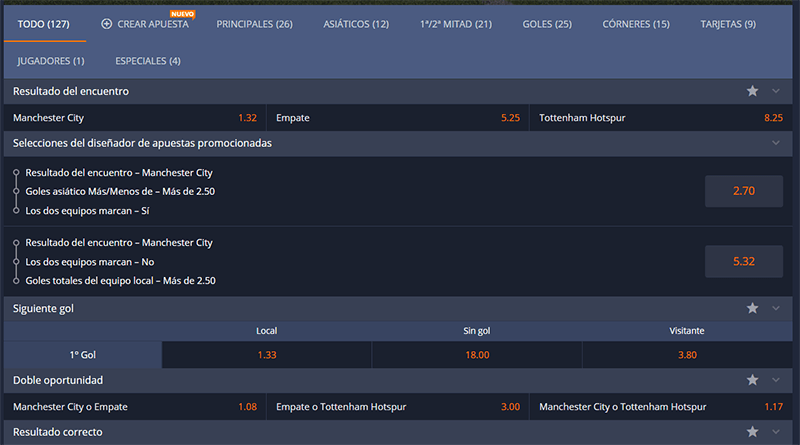800x445 pixels.
Task: Collapse the Resultado del encuentro section chevron
Action: [x=776, y=91]
